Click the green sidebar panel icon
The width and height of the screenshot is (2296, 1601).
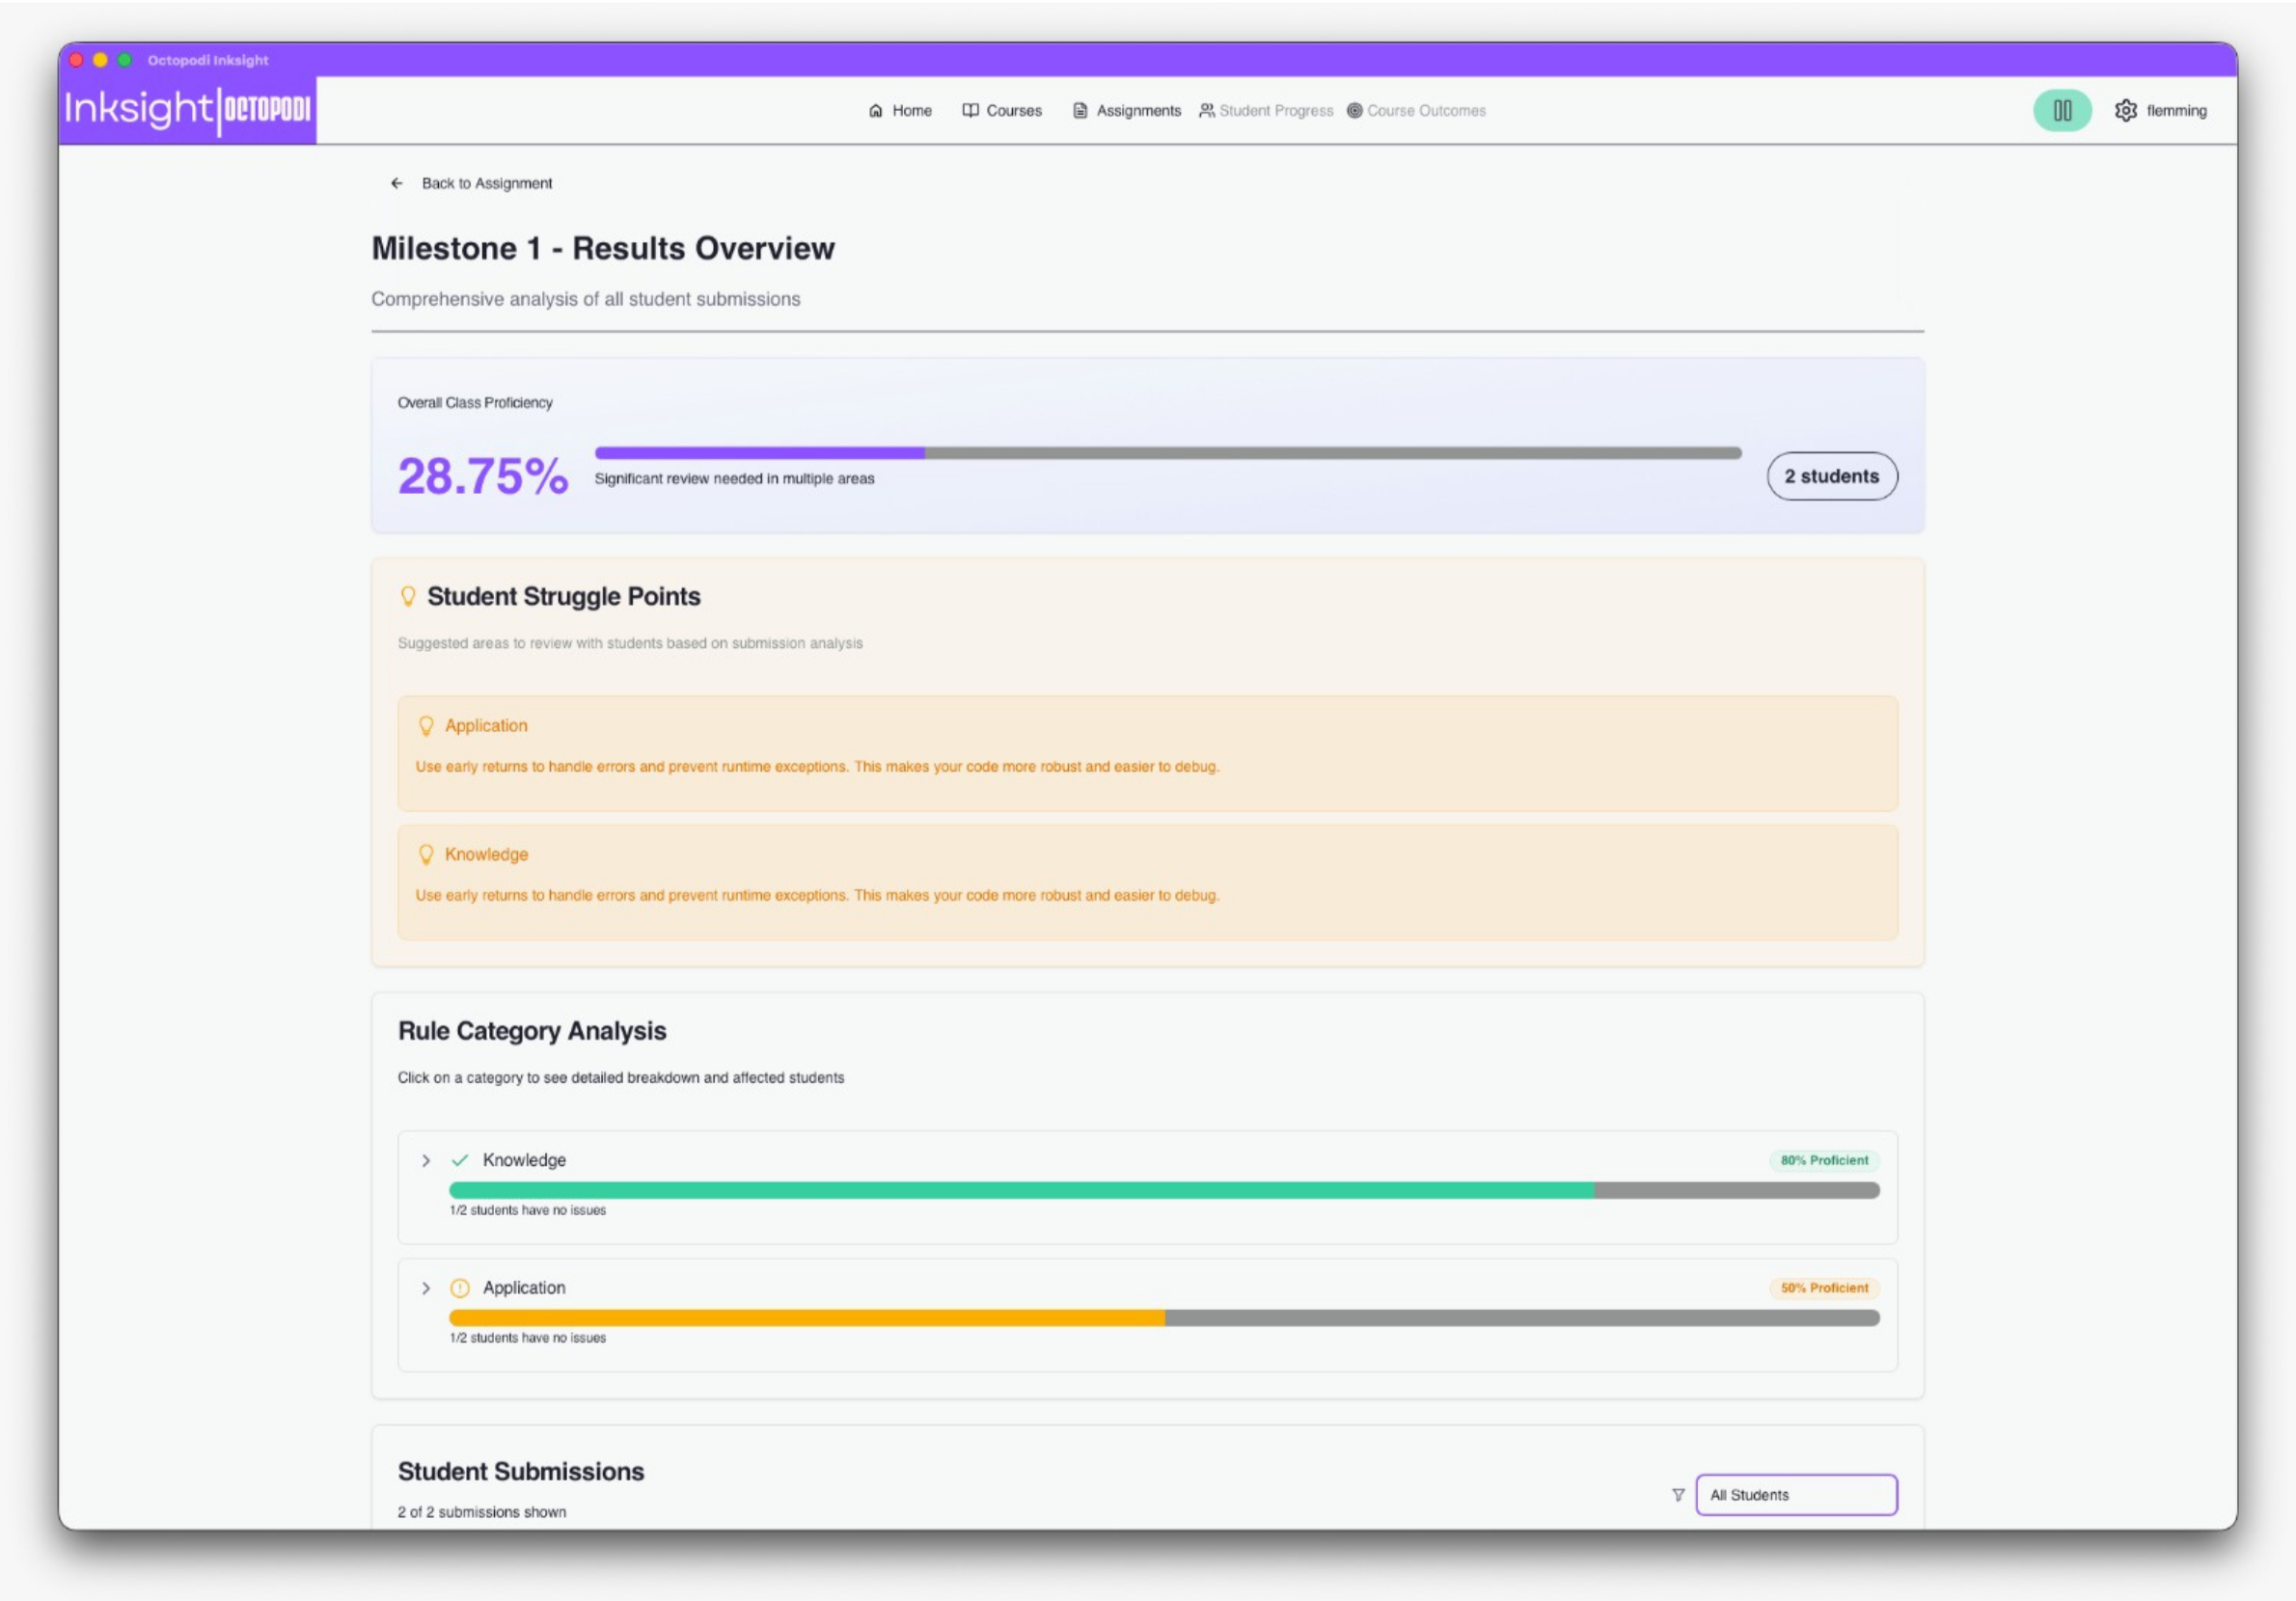[2062, 111]
